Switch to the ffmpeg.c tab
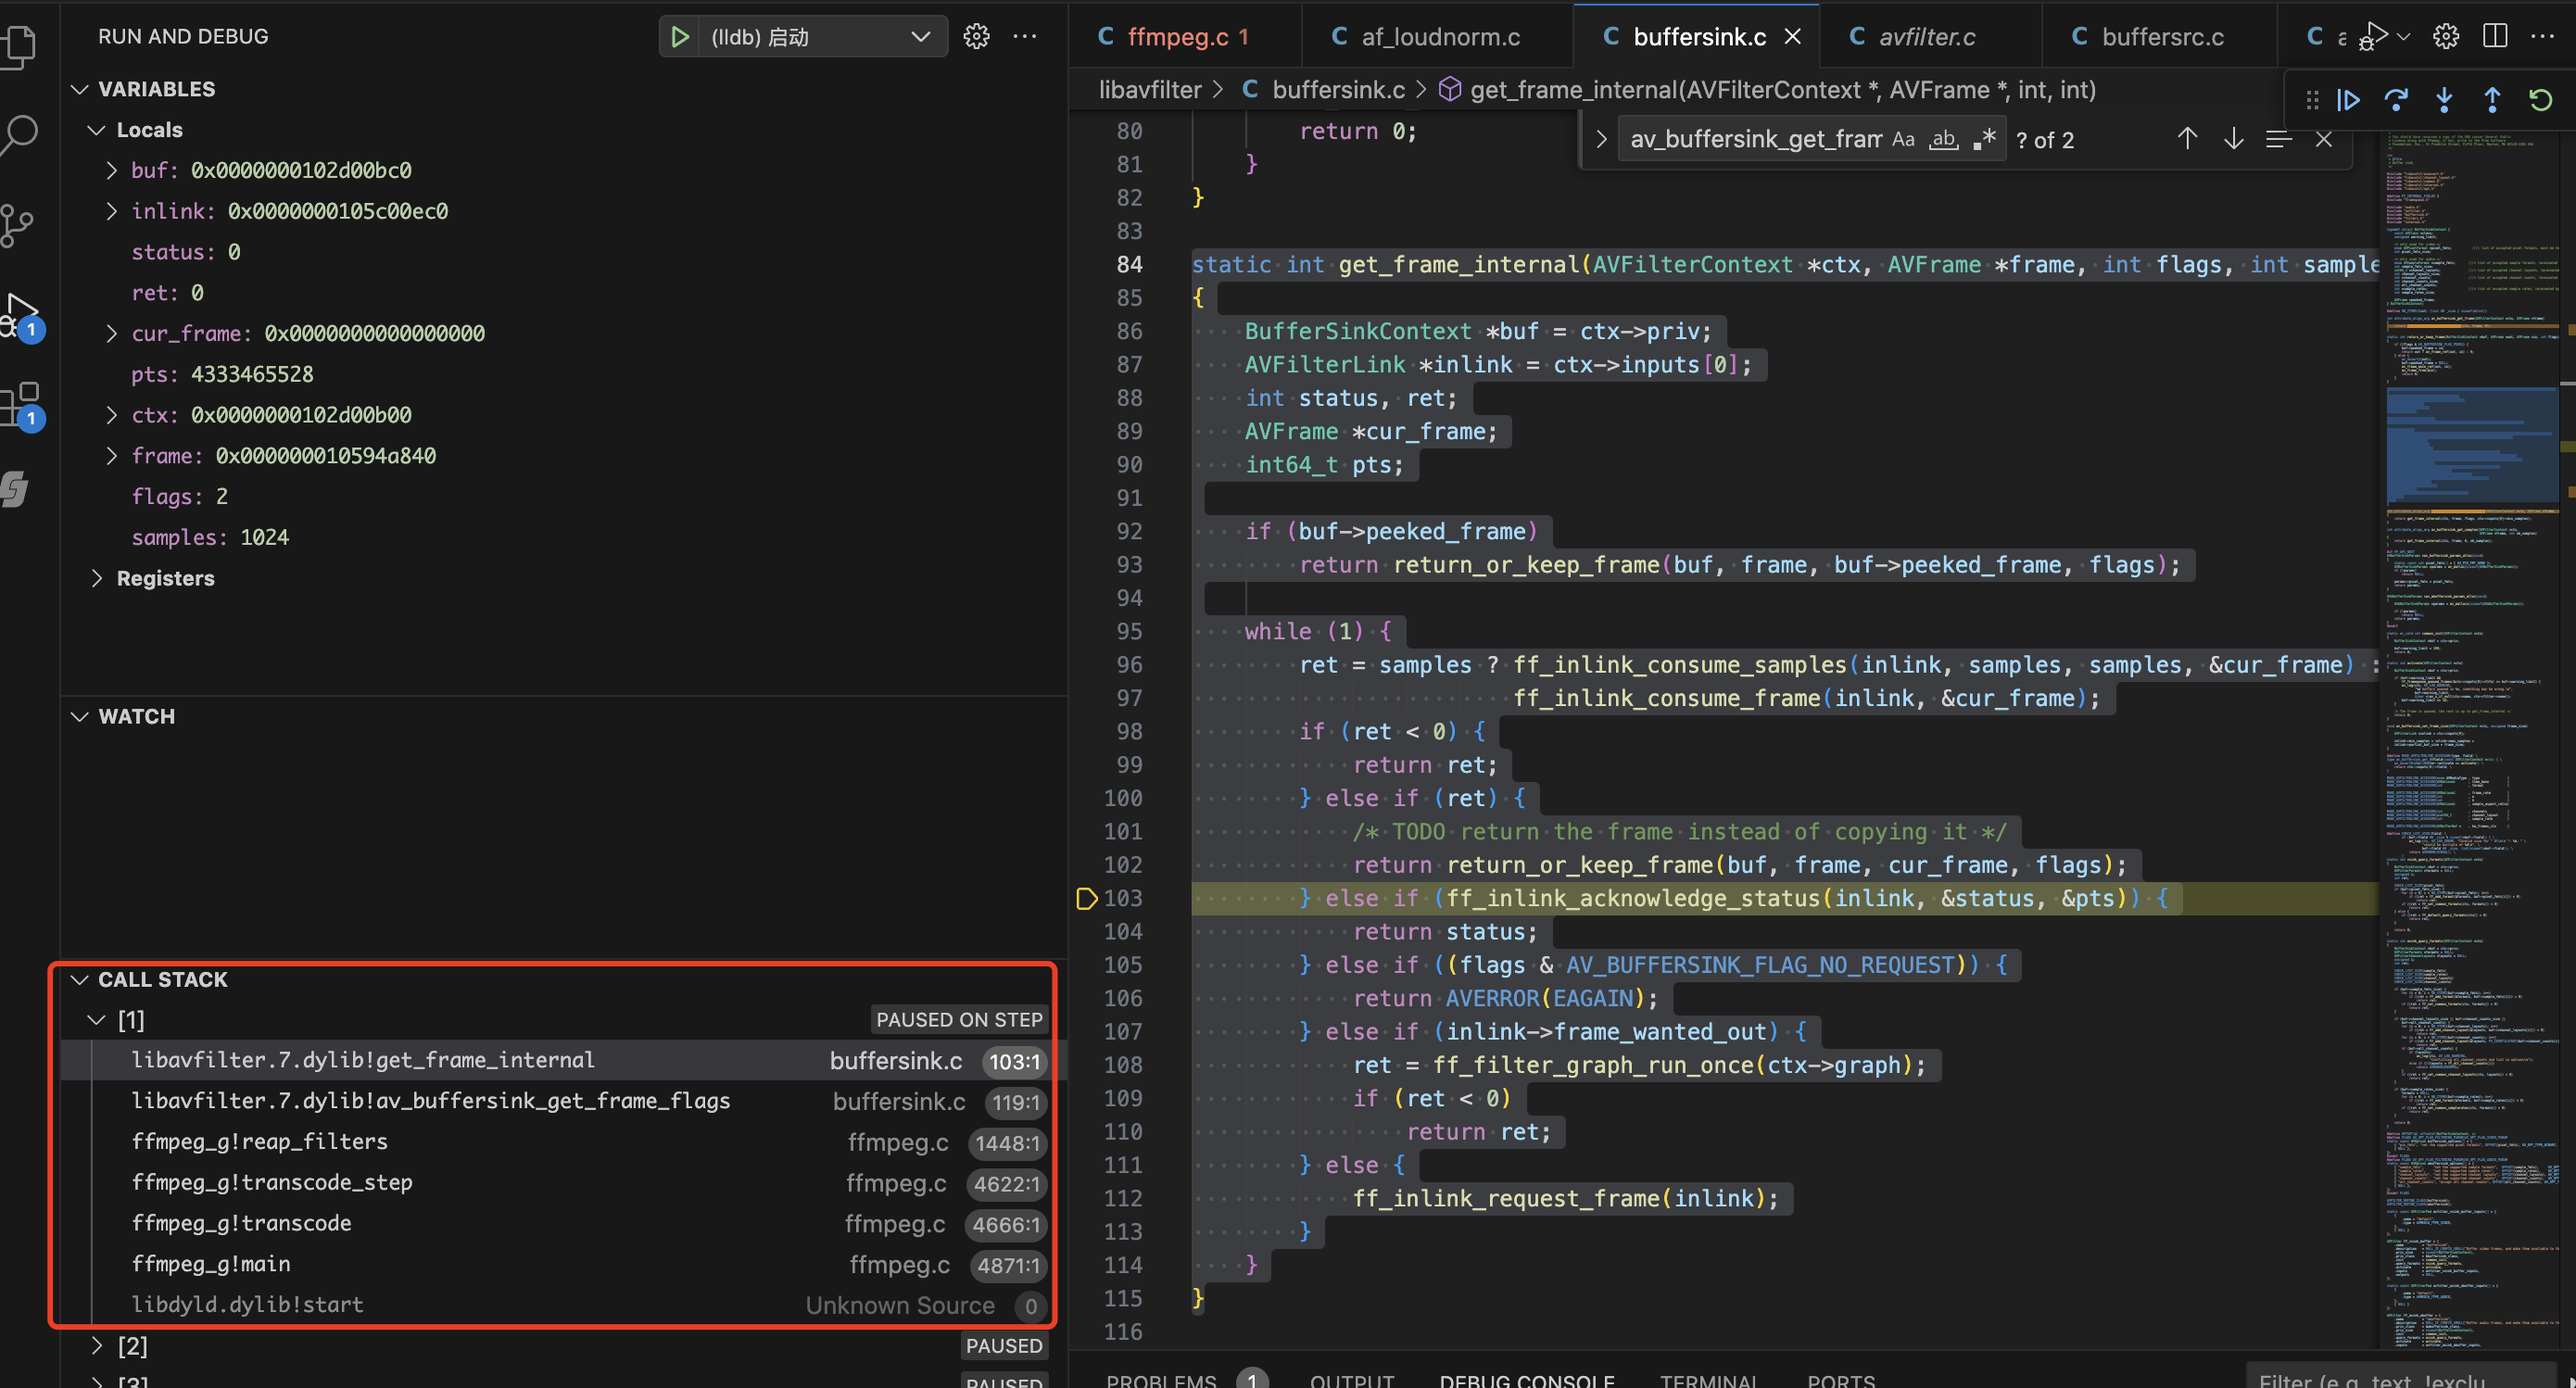2576x1388 pixels. (1177, 37)
